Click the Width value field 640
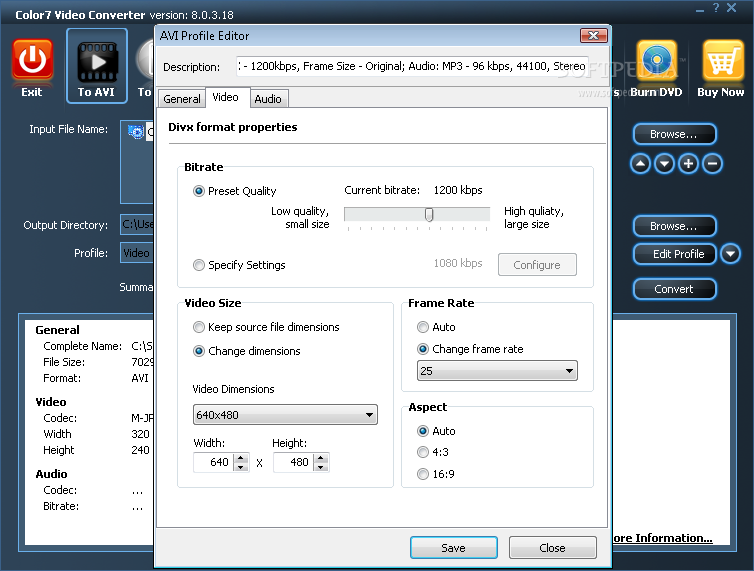Viewport: 754px width, 571px height. tap(214, 462)
